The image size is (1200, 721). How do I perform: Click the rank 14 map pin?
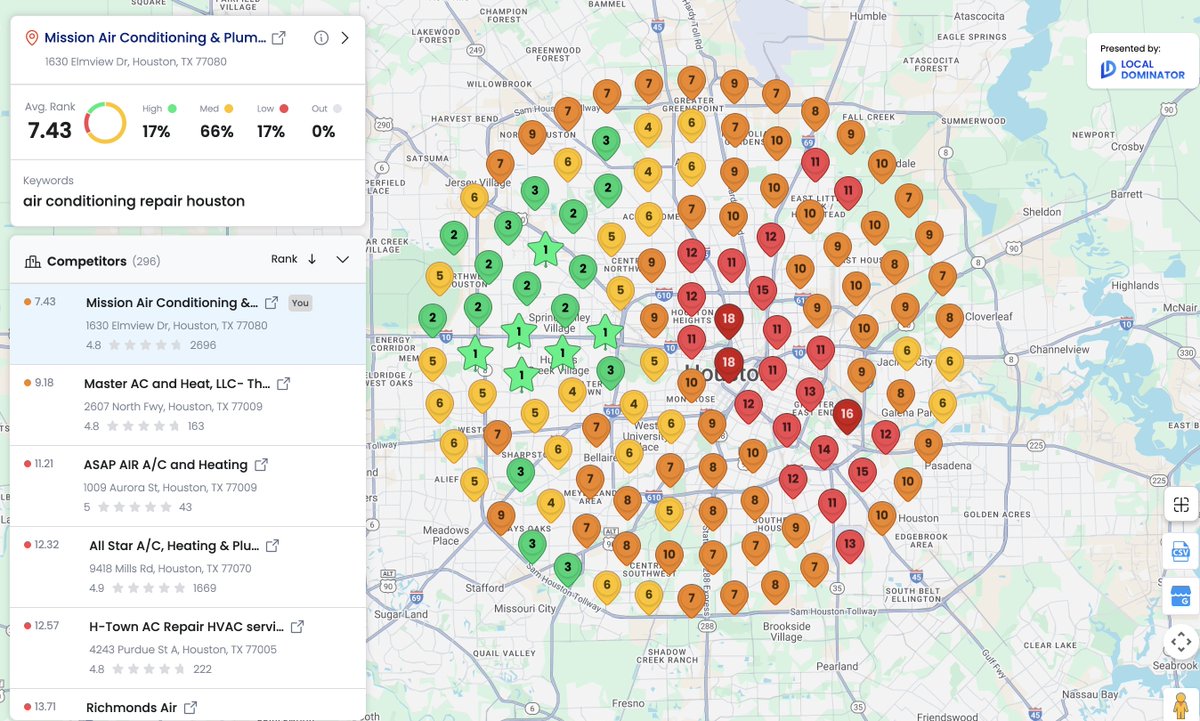tap(824, 451)
